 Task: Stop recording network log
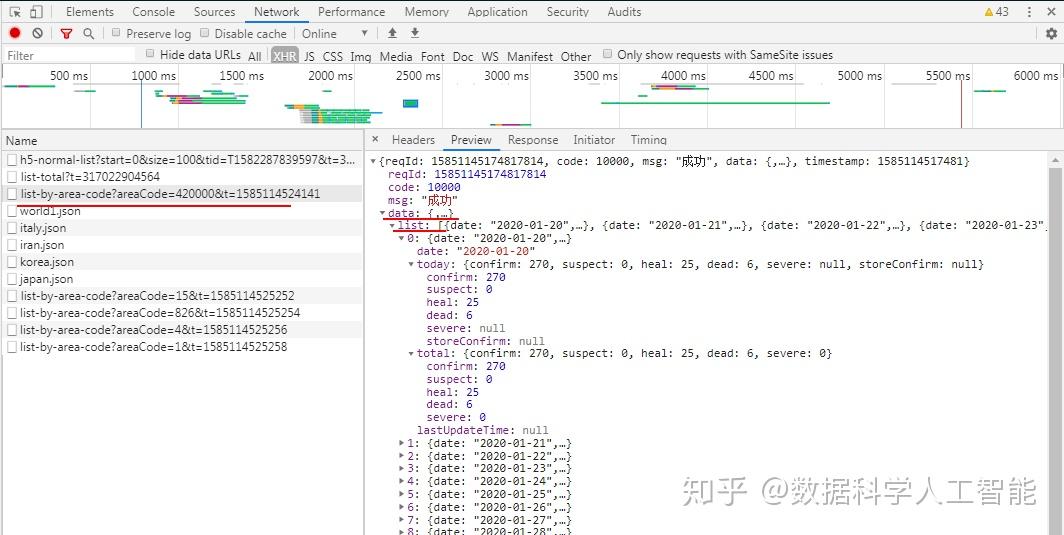point(15,33)
